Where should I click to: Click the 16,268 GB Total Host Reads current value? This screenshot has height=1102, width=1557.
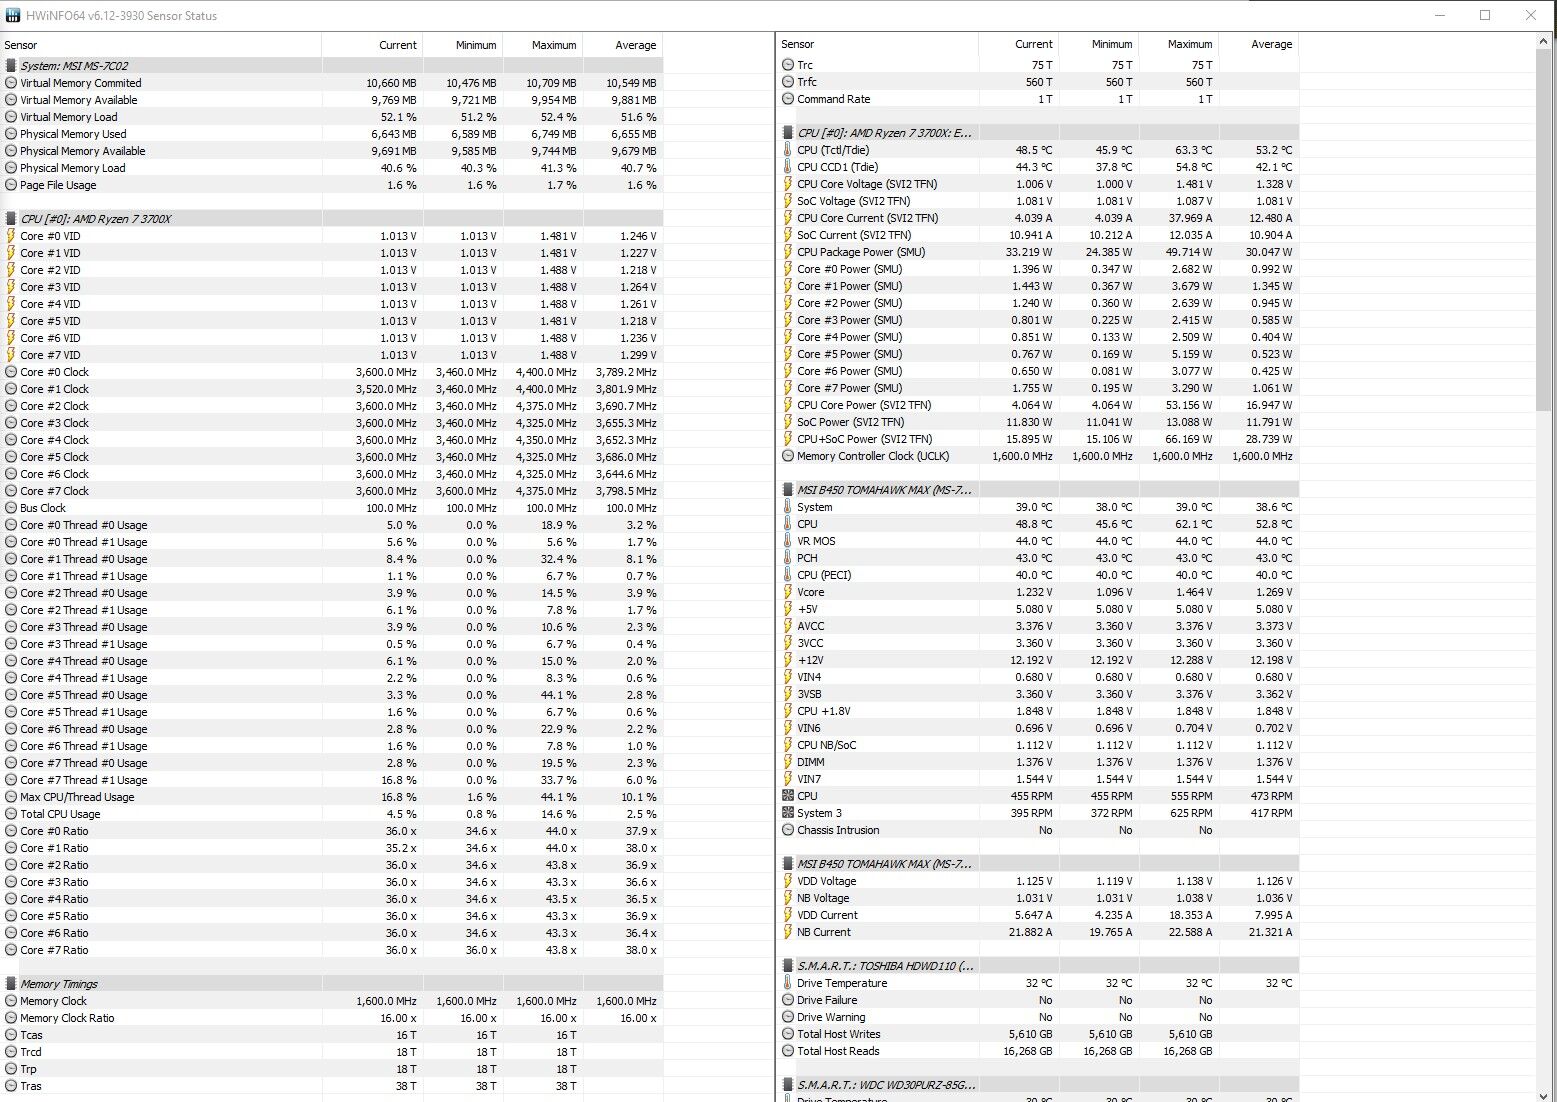coord(1027,1051)
